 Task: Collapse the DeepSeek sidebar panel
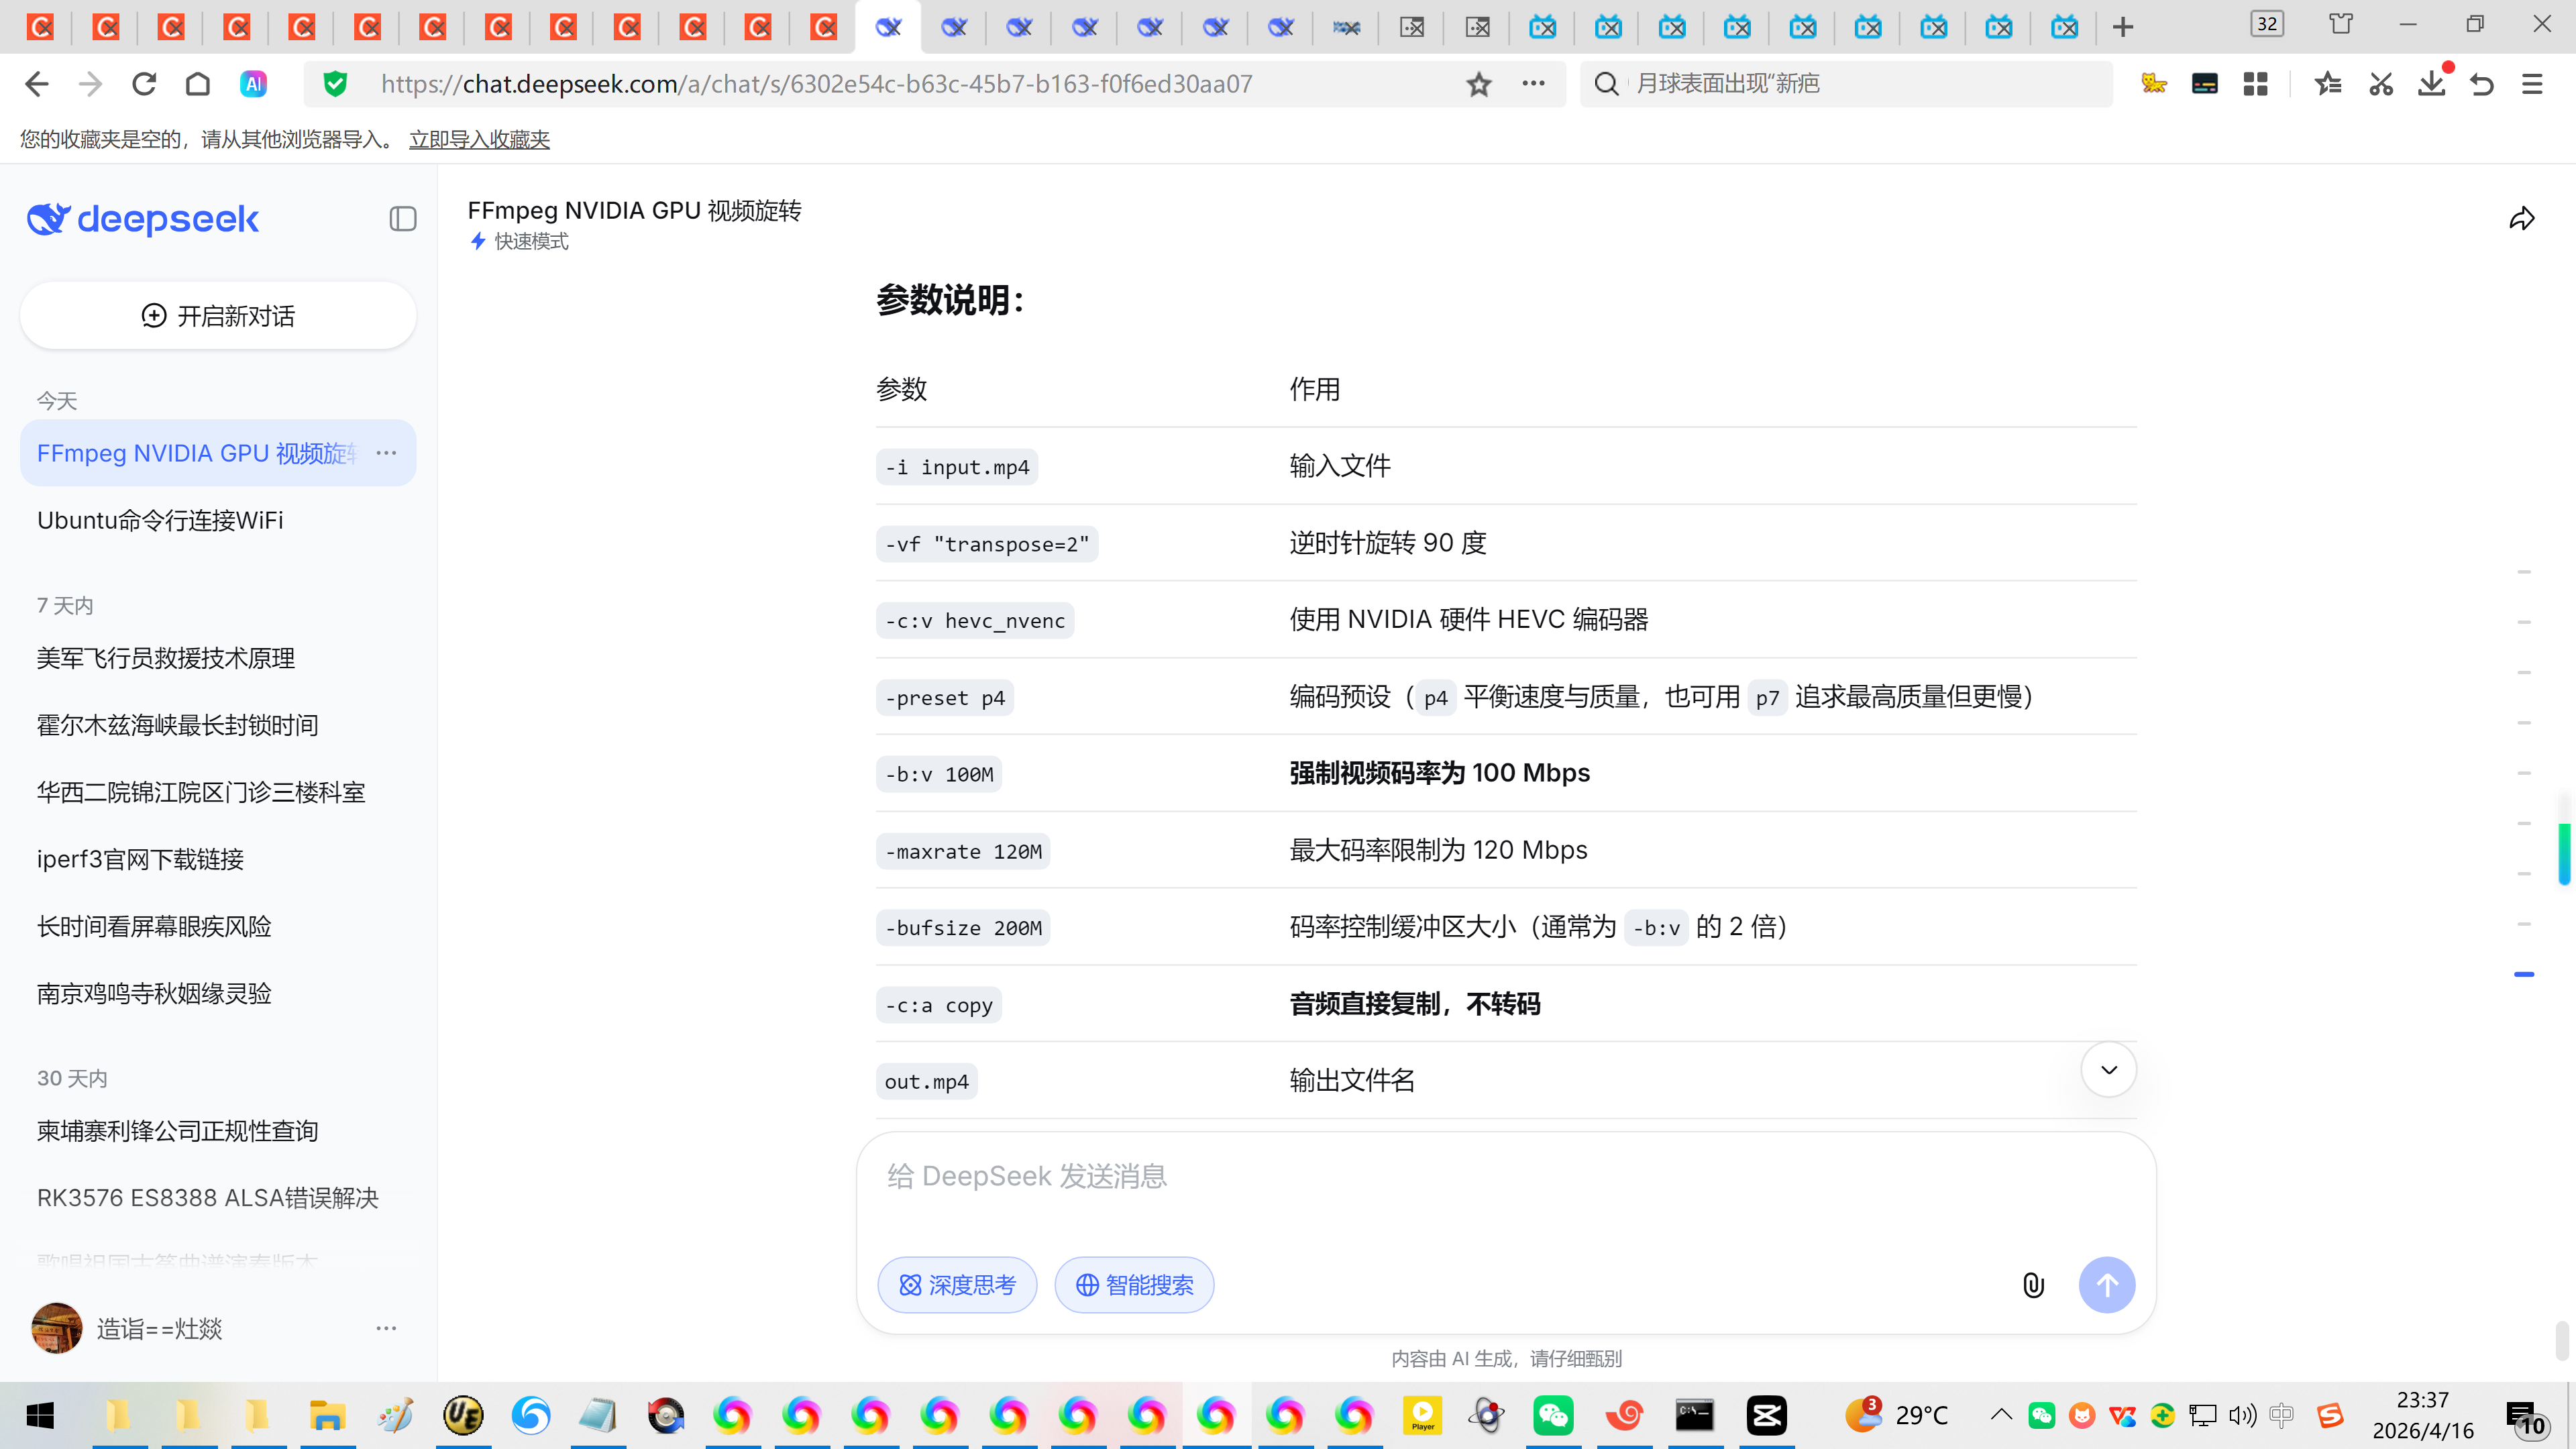coord(402,219)
